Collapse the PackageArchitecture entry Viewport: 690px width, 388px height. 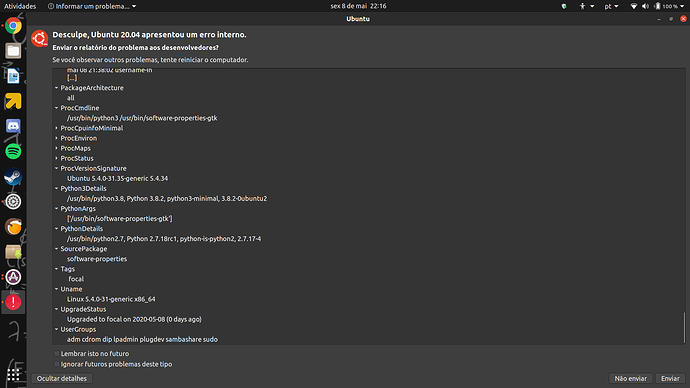(x=56, y=88)
